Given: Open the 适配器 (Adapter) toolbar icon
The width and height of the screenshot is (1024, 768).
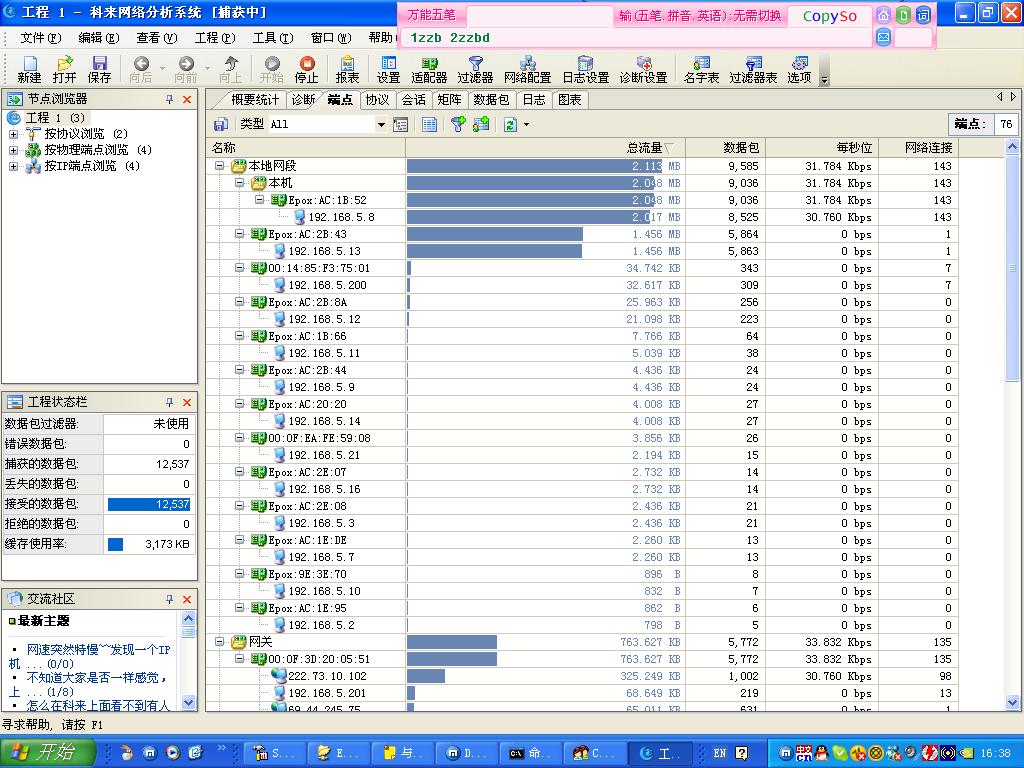Looking at the screenshot, I should pos(429,69).
